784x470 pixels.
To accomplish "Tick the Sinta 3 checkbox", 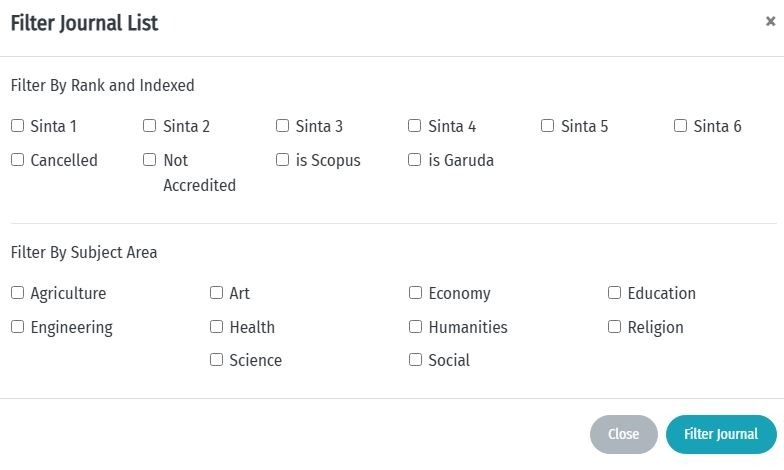I will [x=282, y=126].
